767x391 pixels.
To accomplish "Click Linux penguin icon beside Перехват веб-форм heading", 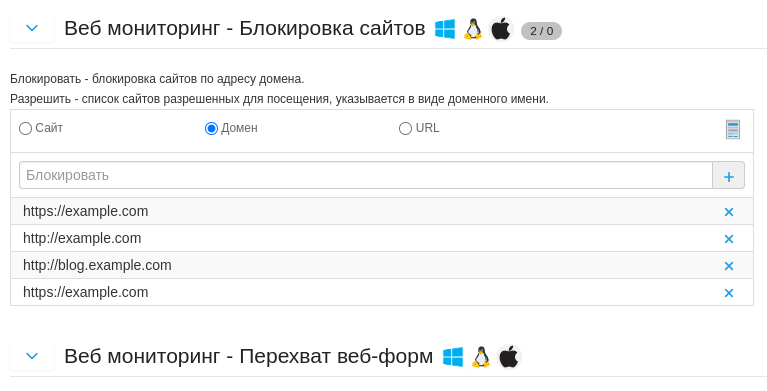I will click(x=481, y=357).
